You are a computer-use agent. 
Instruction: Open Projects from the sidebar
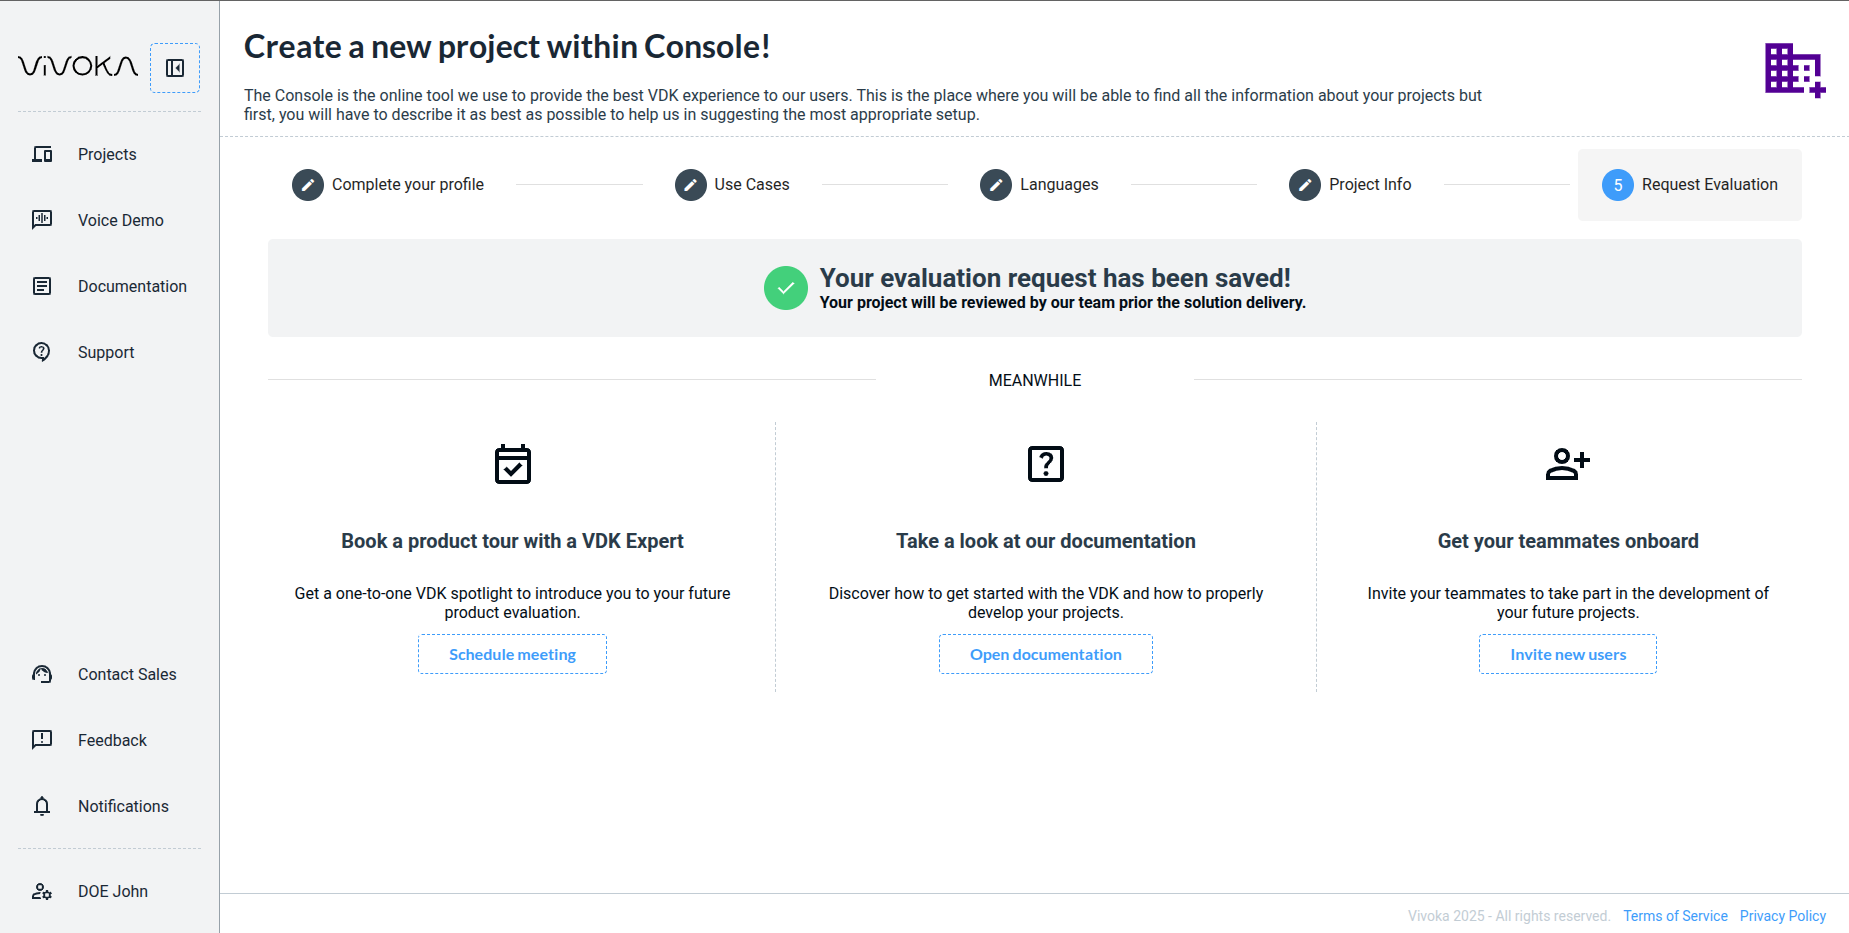[107, 154]
